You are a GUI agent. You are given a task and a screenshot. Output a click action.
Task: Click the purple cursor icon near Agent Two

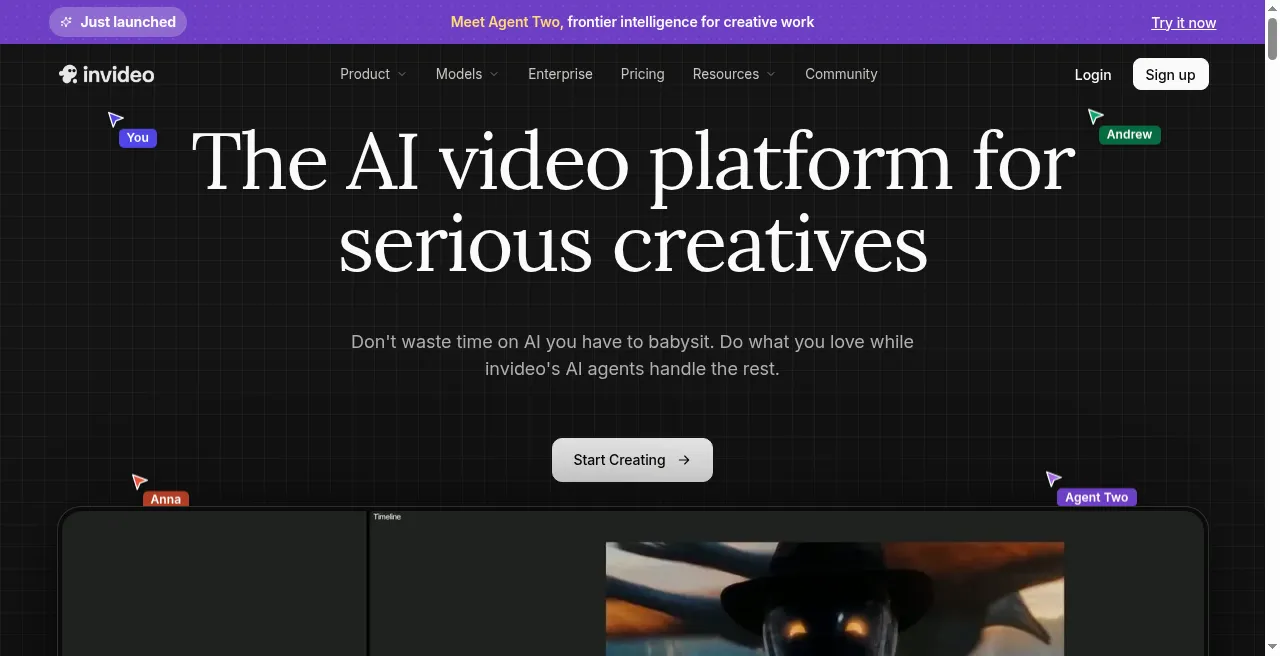point(1053,479)
